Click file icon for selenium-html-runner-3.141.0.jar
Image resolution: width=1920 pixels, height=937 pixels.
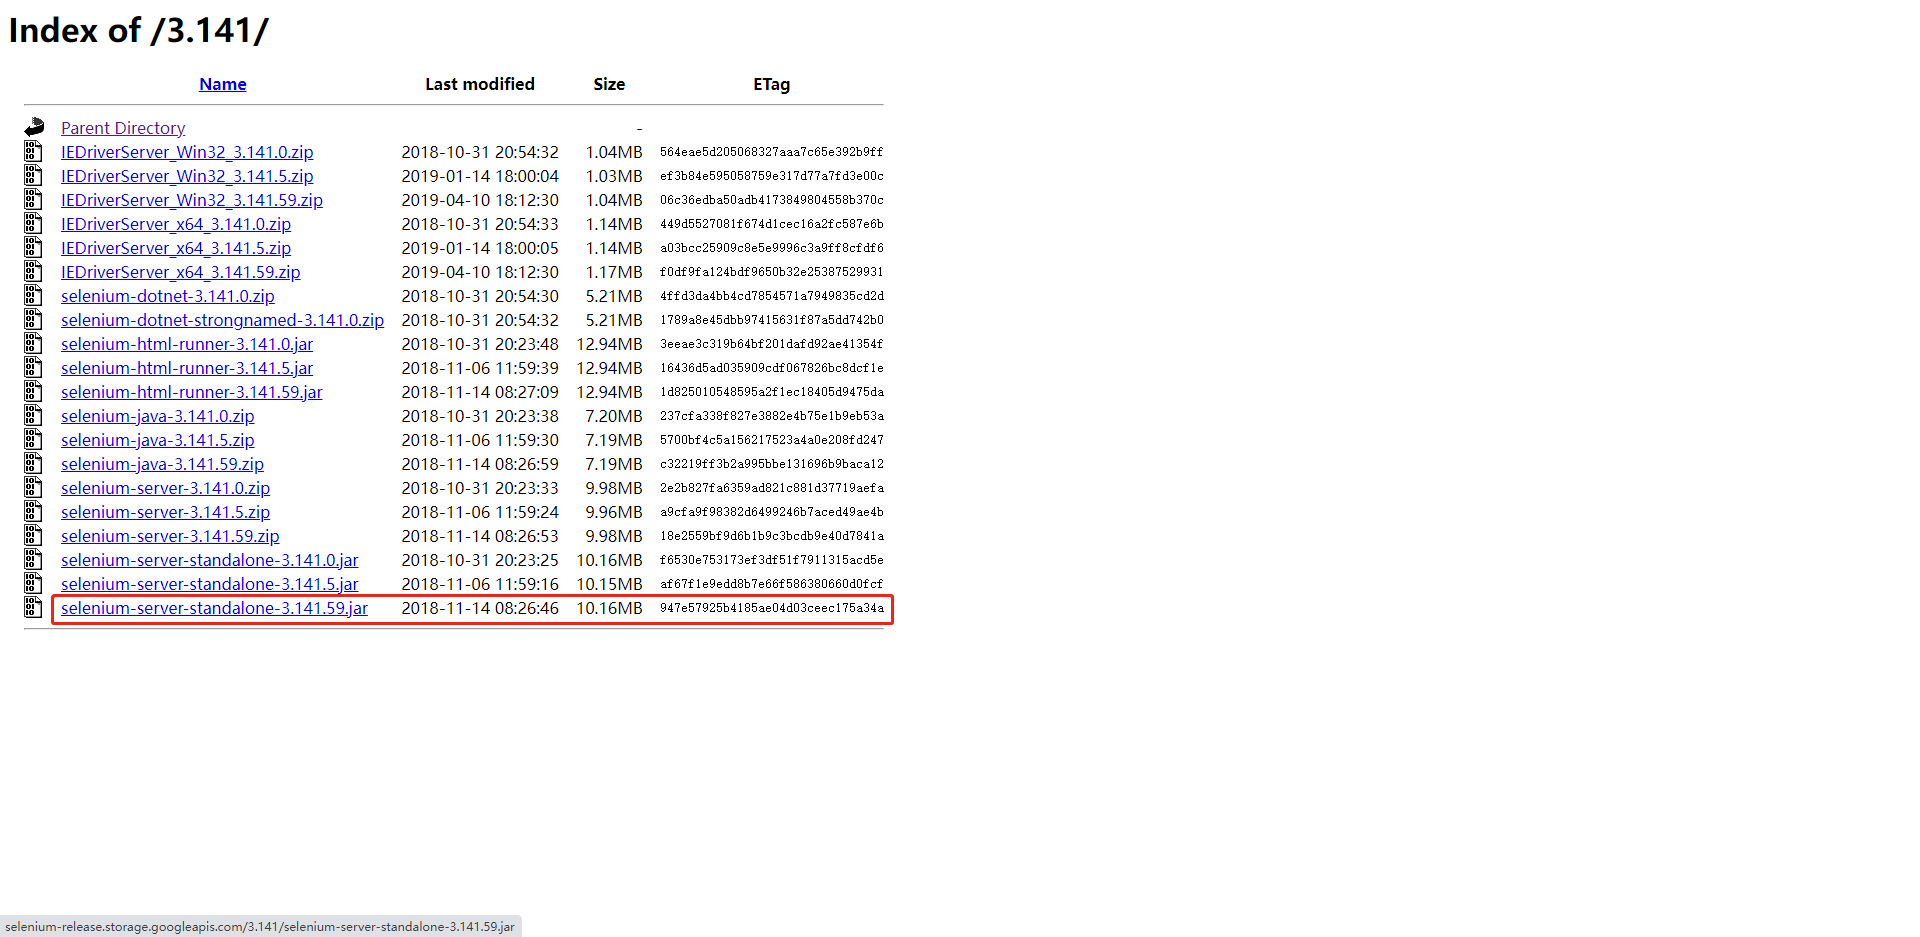(33, 343)
